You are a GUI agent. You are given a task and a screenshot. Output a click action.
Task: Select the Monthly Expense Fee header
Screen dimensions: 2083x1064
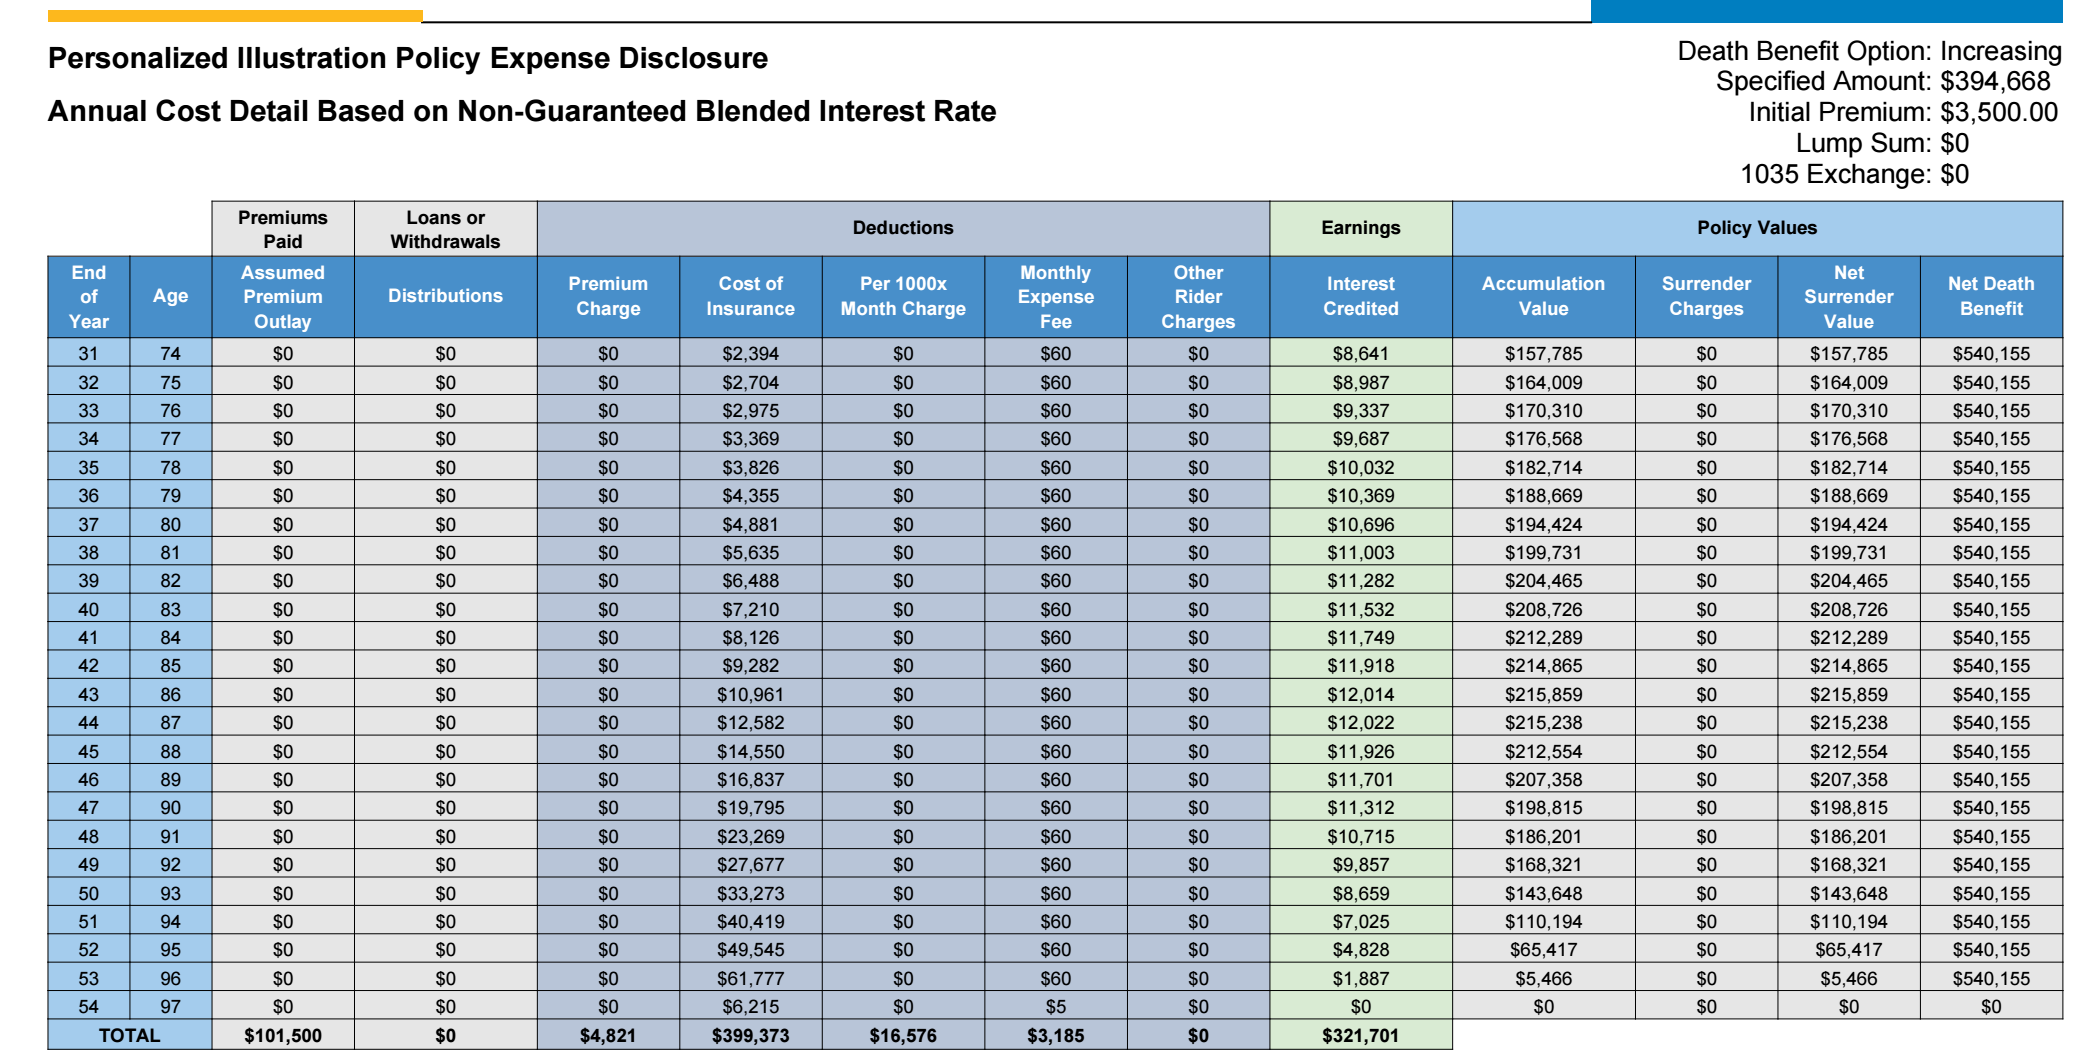tap(1055, 296)
